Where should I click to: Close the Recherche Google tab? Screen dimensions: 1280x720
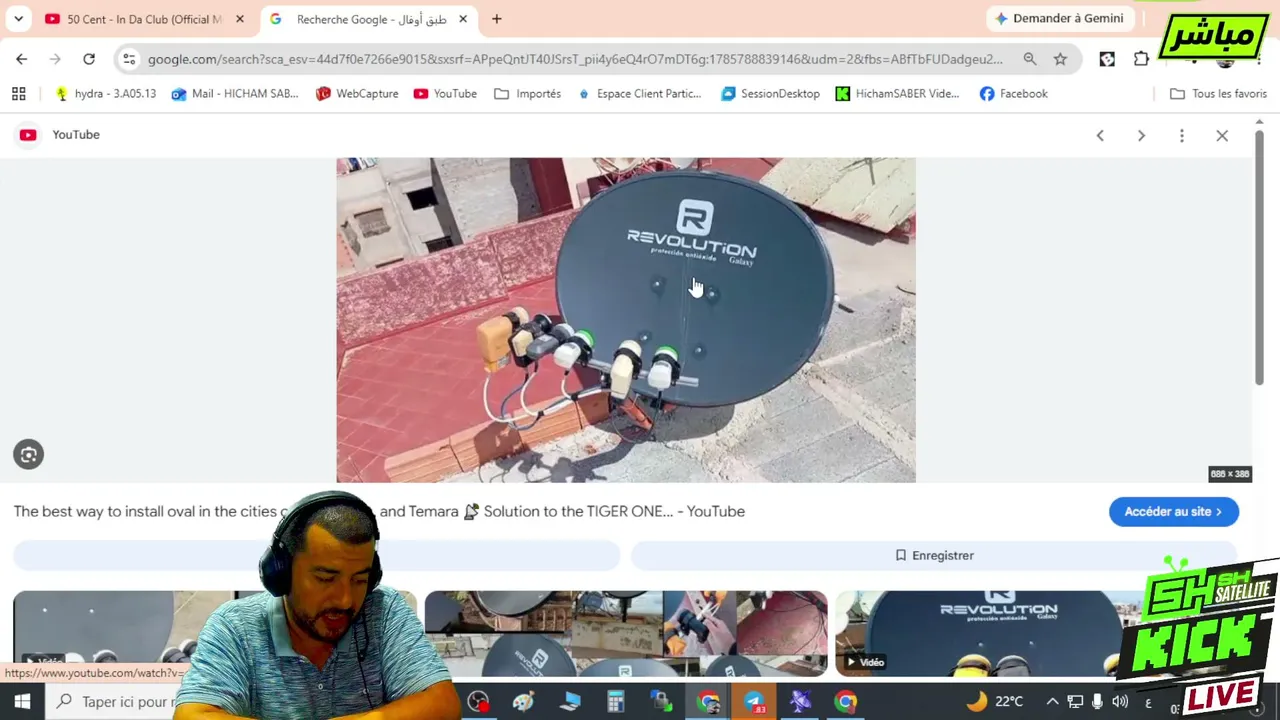[x=463, y=19]
